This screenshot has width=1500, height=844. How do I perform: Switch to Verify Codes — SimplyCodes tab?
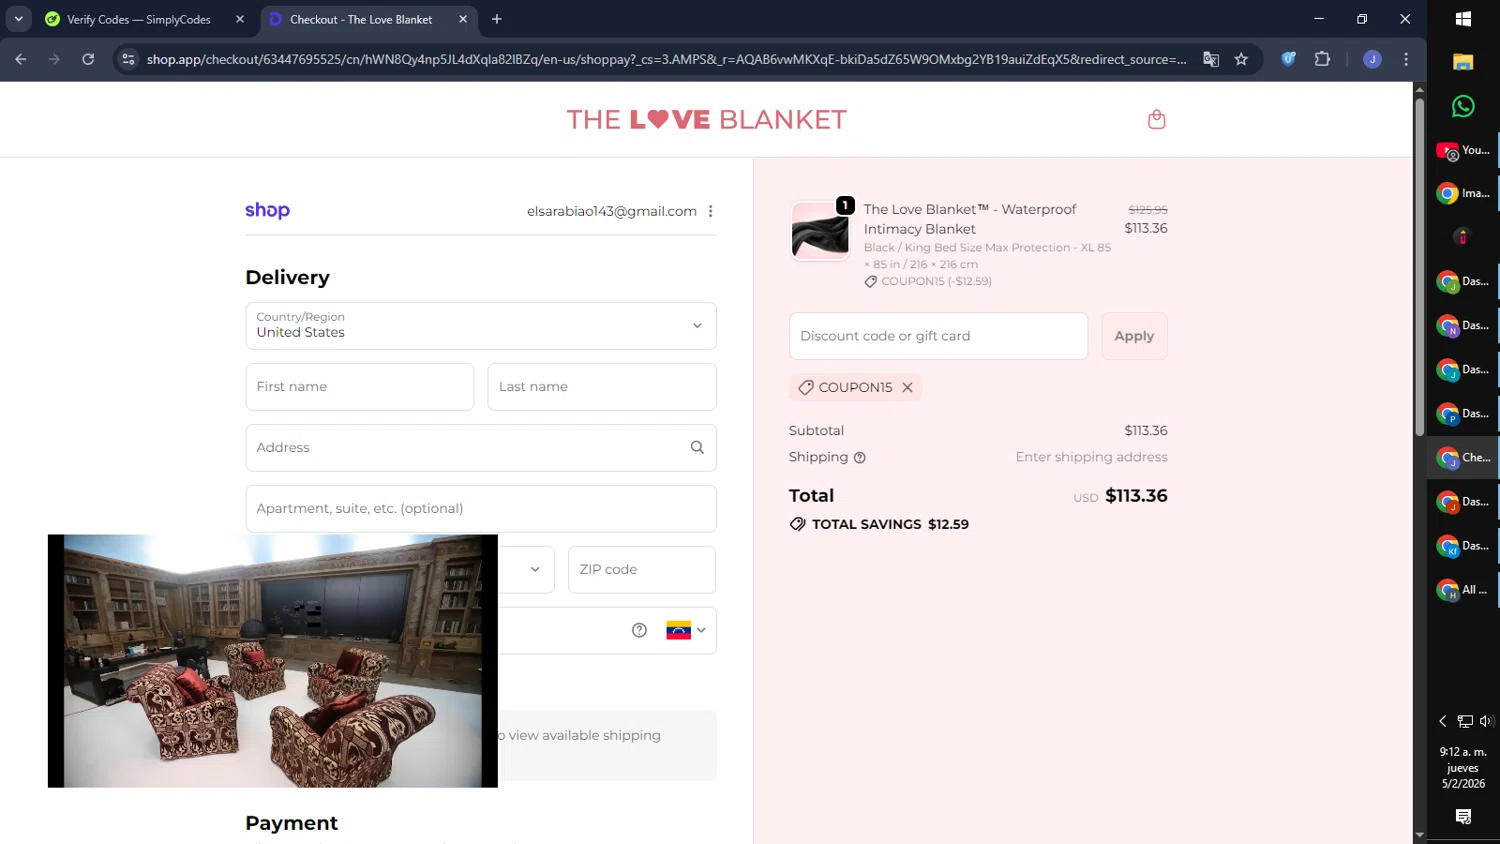click(138, 19)
